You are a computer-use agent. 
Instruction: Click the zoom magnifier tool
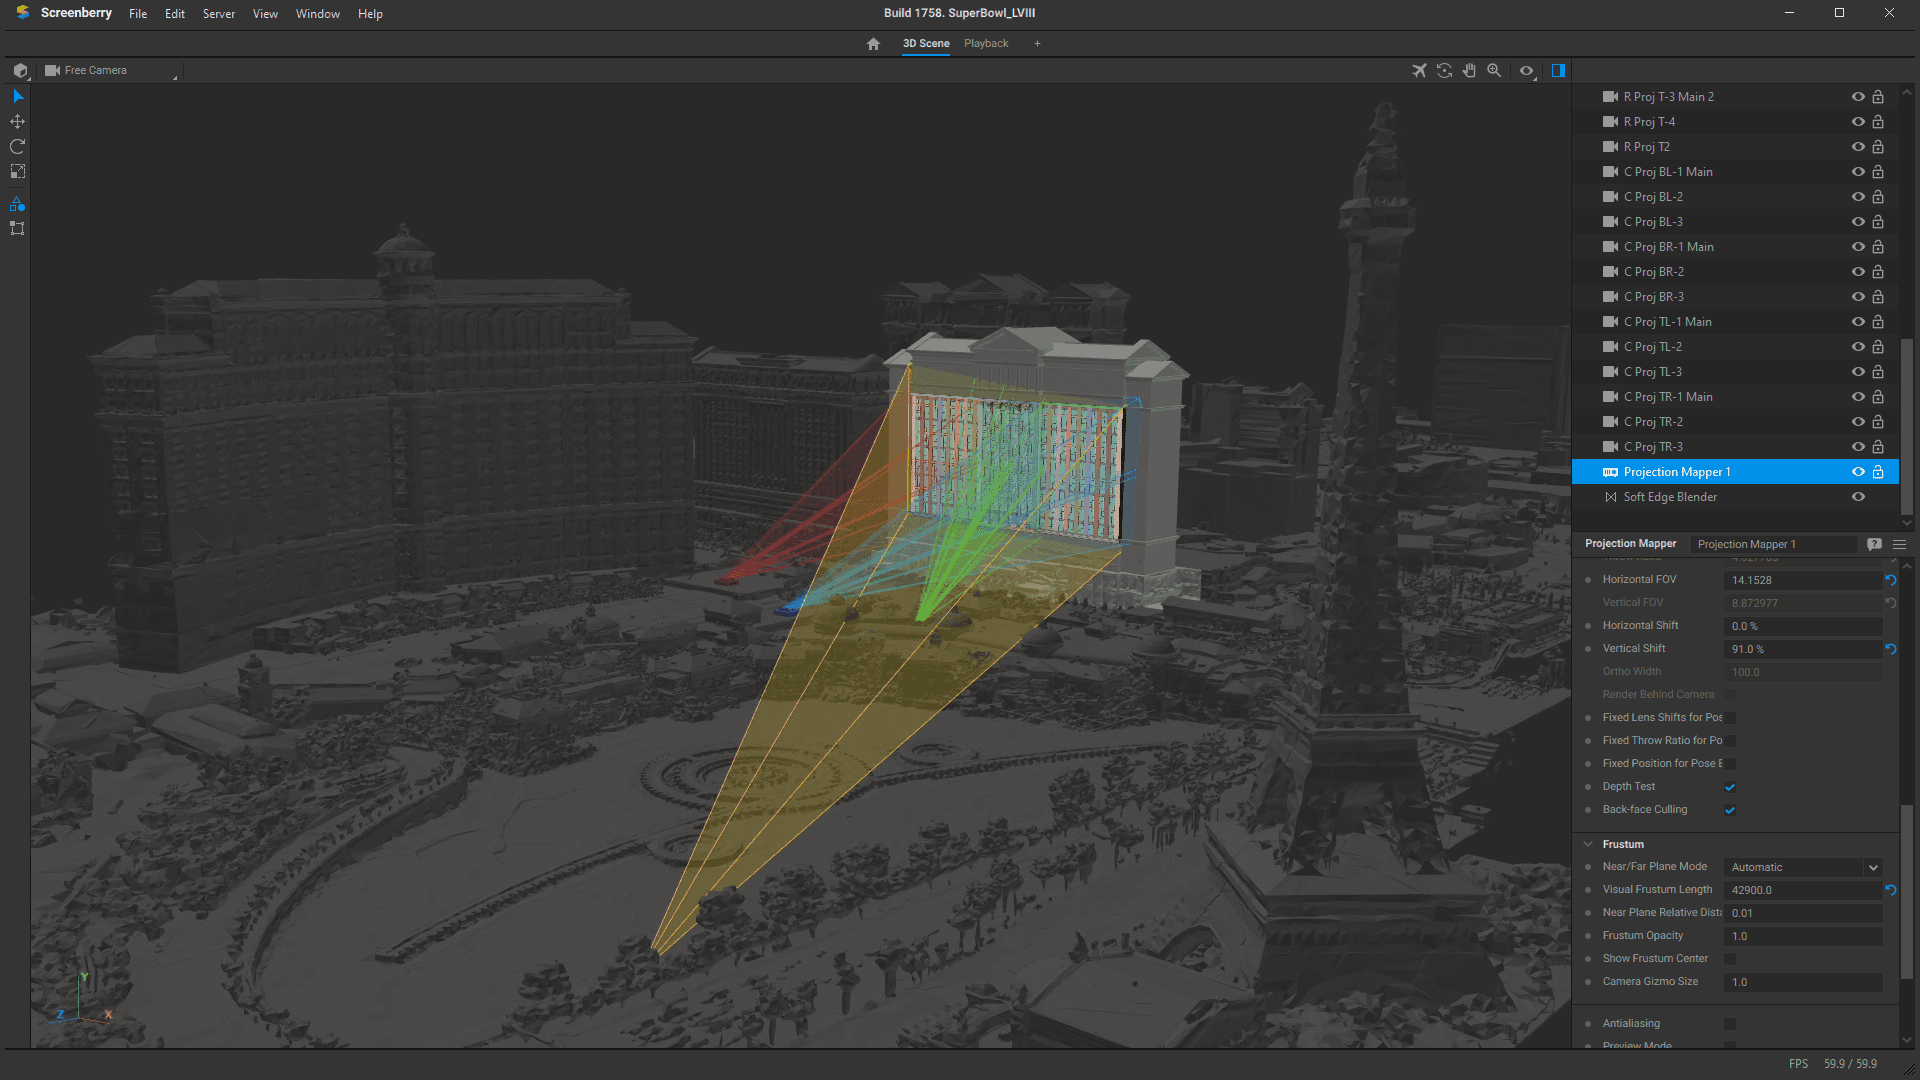(1494, 70)
